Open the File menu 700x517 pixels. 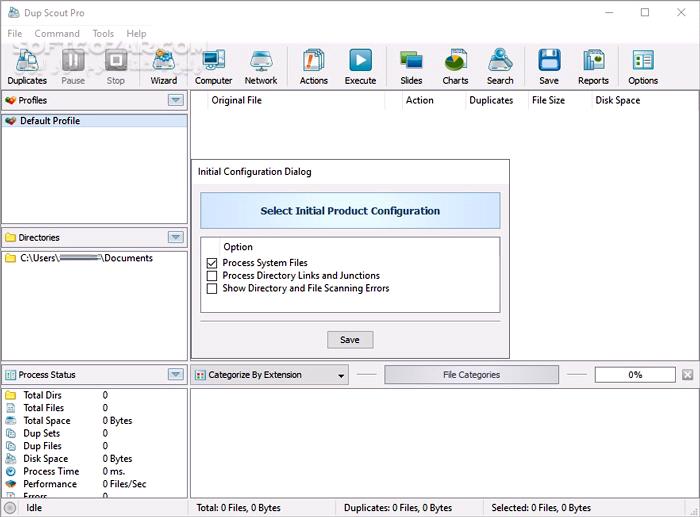(15, 33)
